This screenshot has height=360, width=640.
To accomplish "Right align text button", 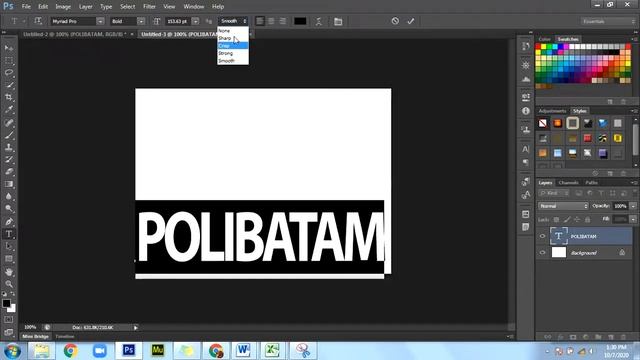I will point(282,21).
